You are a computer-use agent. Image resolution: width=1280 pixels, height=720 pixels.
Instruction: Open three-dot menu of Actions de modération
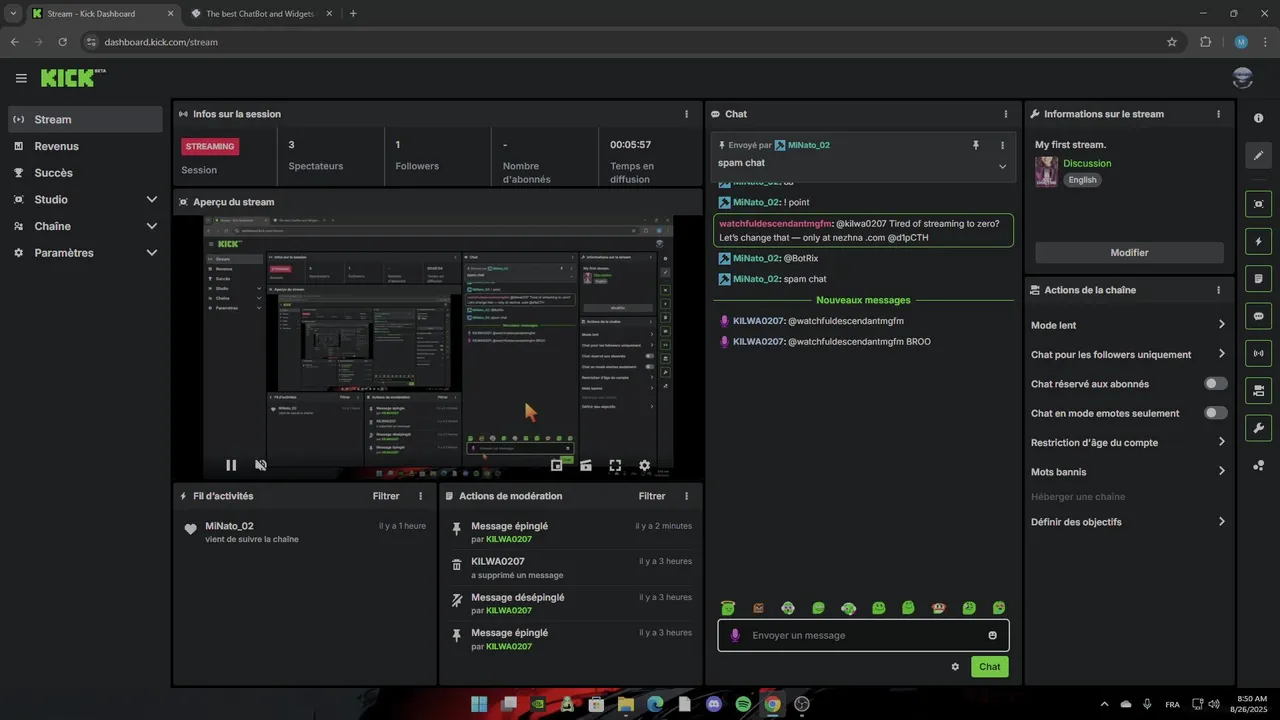686,496
